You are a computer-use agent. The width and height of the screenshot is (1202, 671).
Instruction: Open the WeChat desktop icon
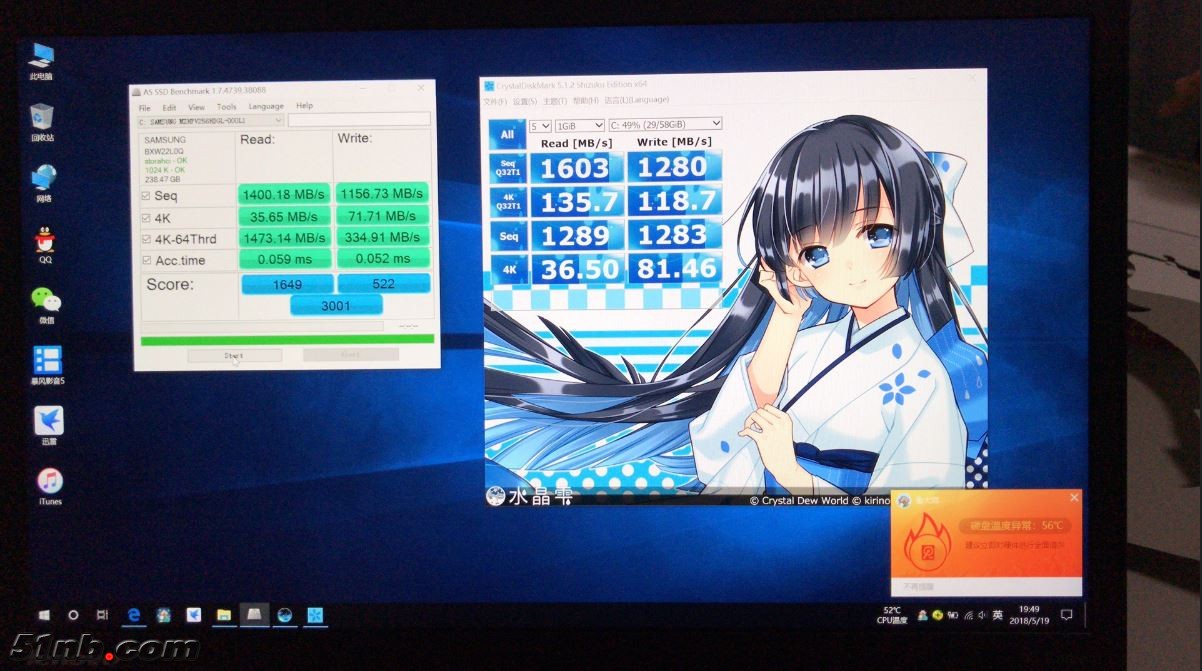click(x=45, y=301)
